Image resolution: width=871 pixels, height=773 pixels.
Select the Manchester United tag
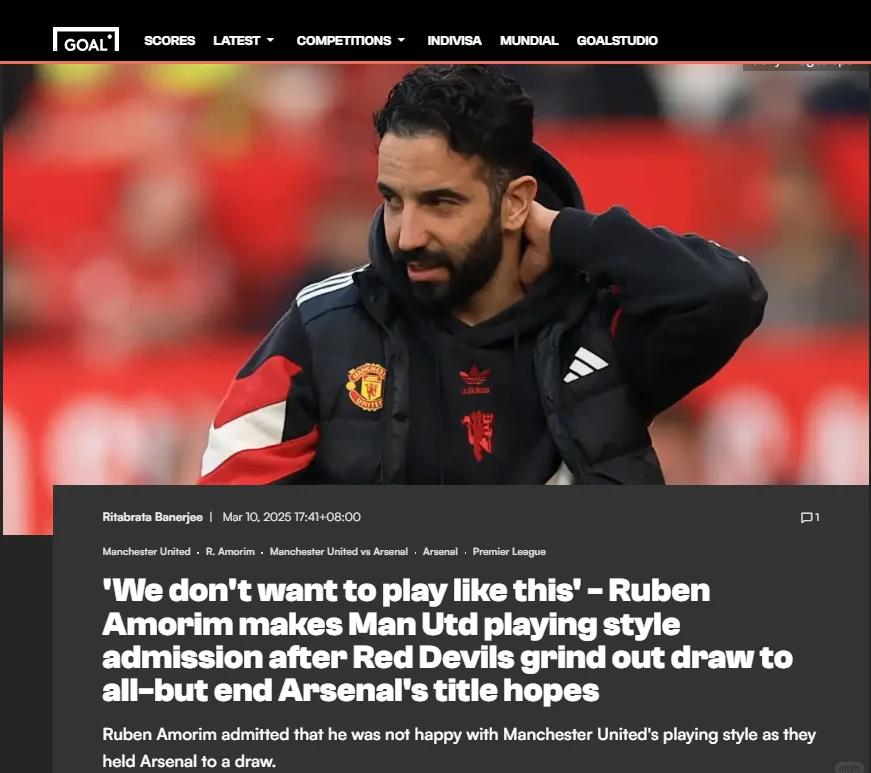click(x=147, y=551)
